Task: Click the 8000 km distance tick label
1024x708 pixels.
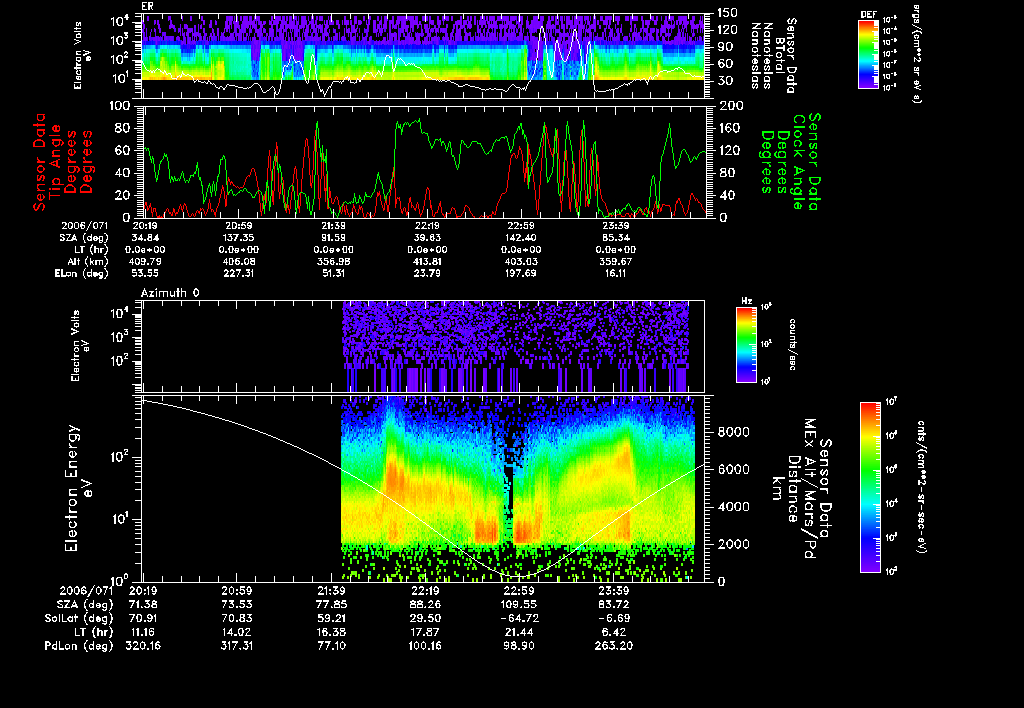Action: (x=733, y=432)
